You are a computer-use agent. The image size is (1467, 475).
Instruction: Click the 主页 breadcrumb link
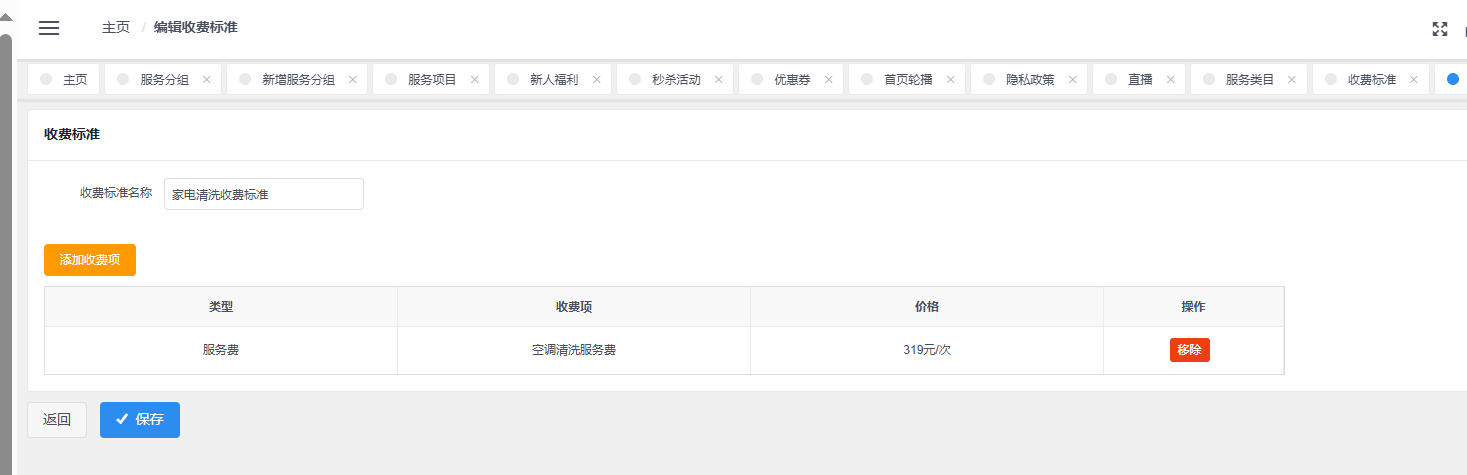[115, 28]
